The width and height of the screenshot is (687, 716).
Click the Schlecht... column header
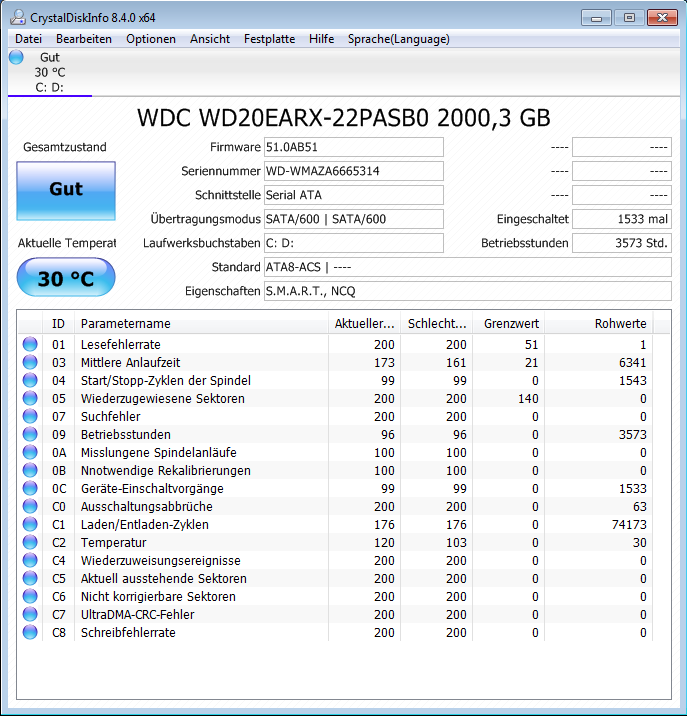437,324
